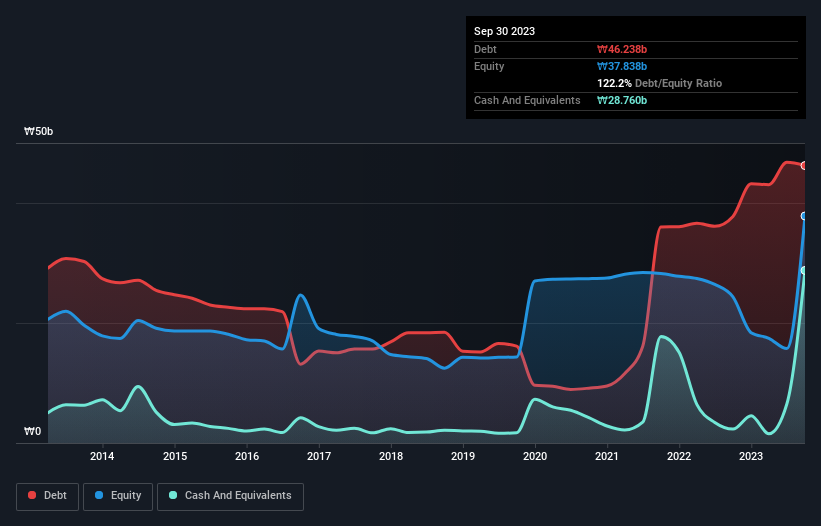Click the red Debt data point marker
Viewport: 821px width, 526px height.
click(804, 165)
